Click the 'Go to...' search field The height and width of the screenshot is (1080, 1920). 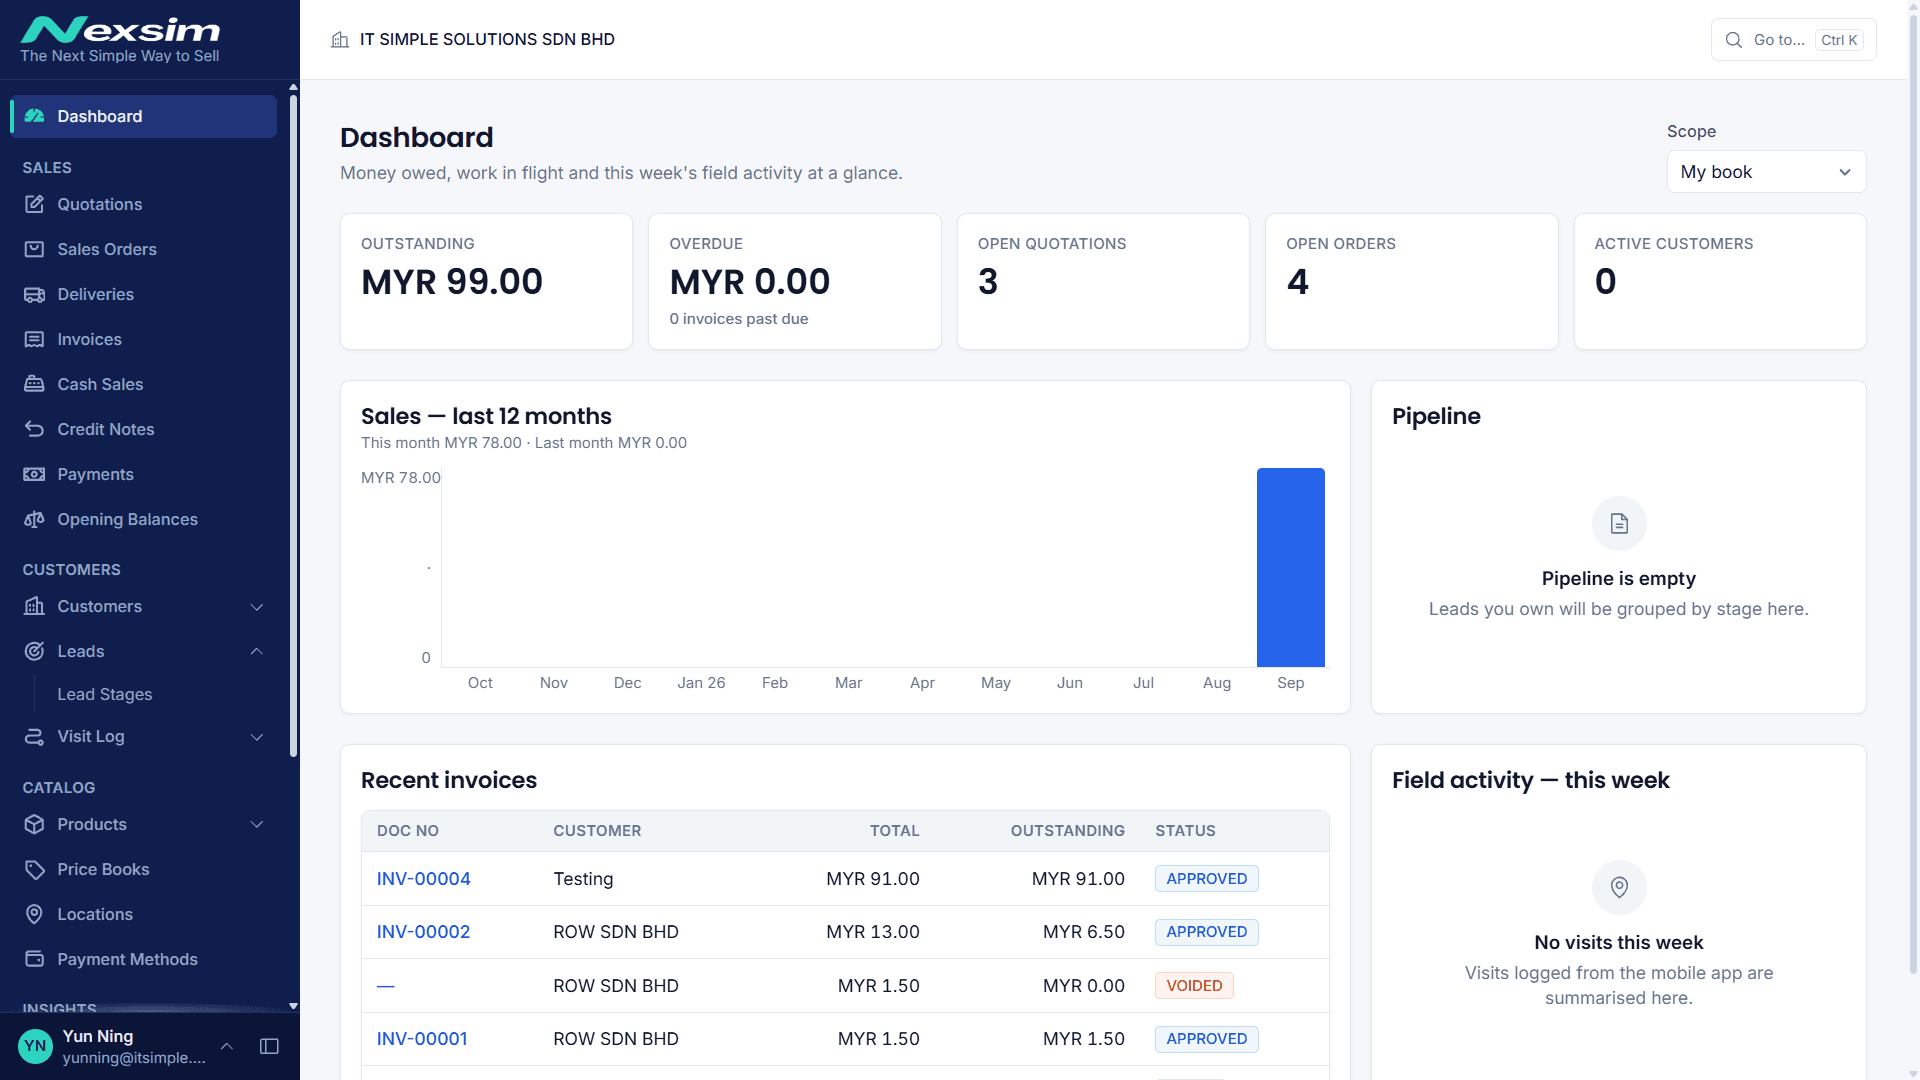1793,40
